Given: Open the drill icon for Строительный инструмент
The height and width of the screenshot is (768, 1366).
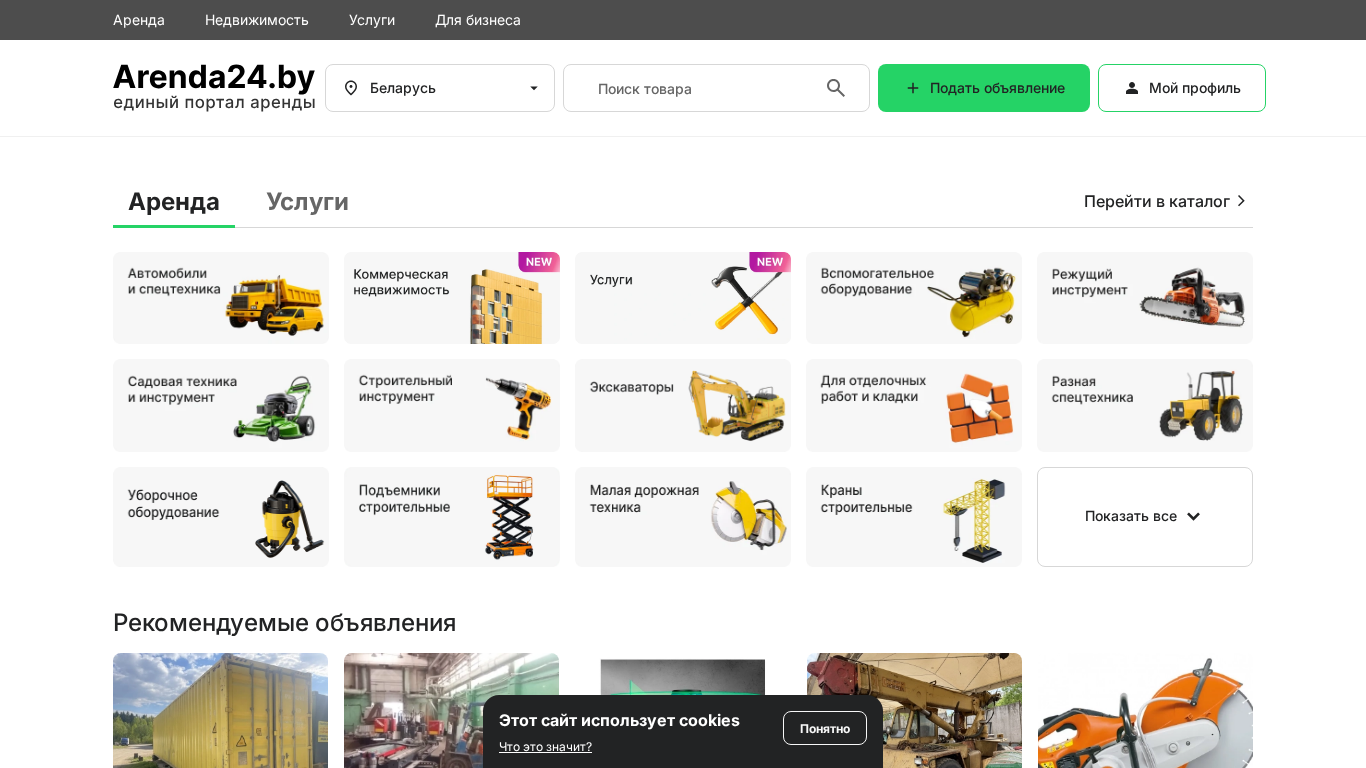Looking at the screenshot, I should click(x=518, y=407).
